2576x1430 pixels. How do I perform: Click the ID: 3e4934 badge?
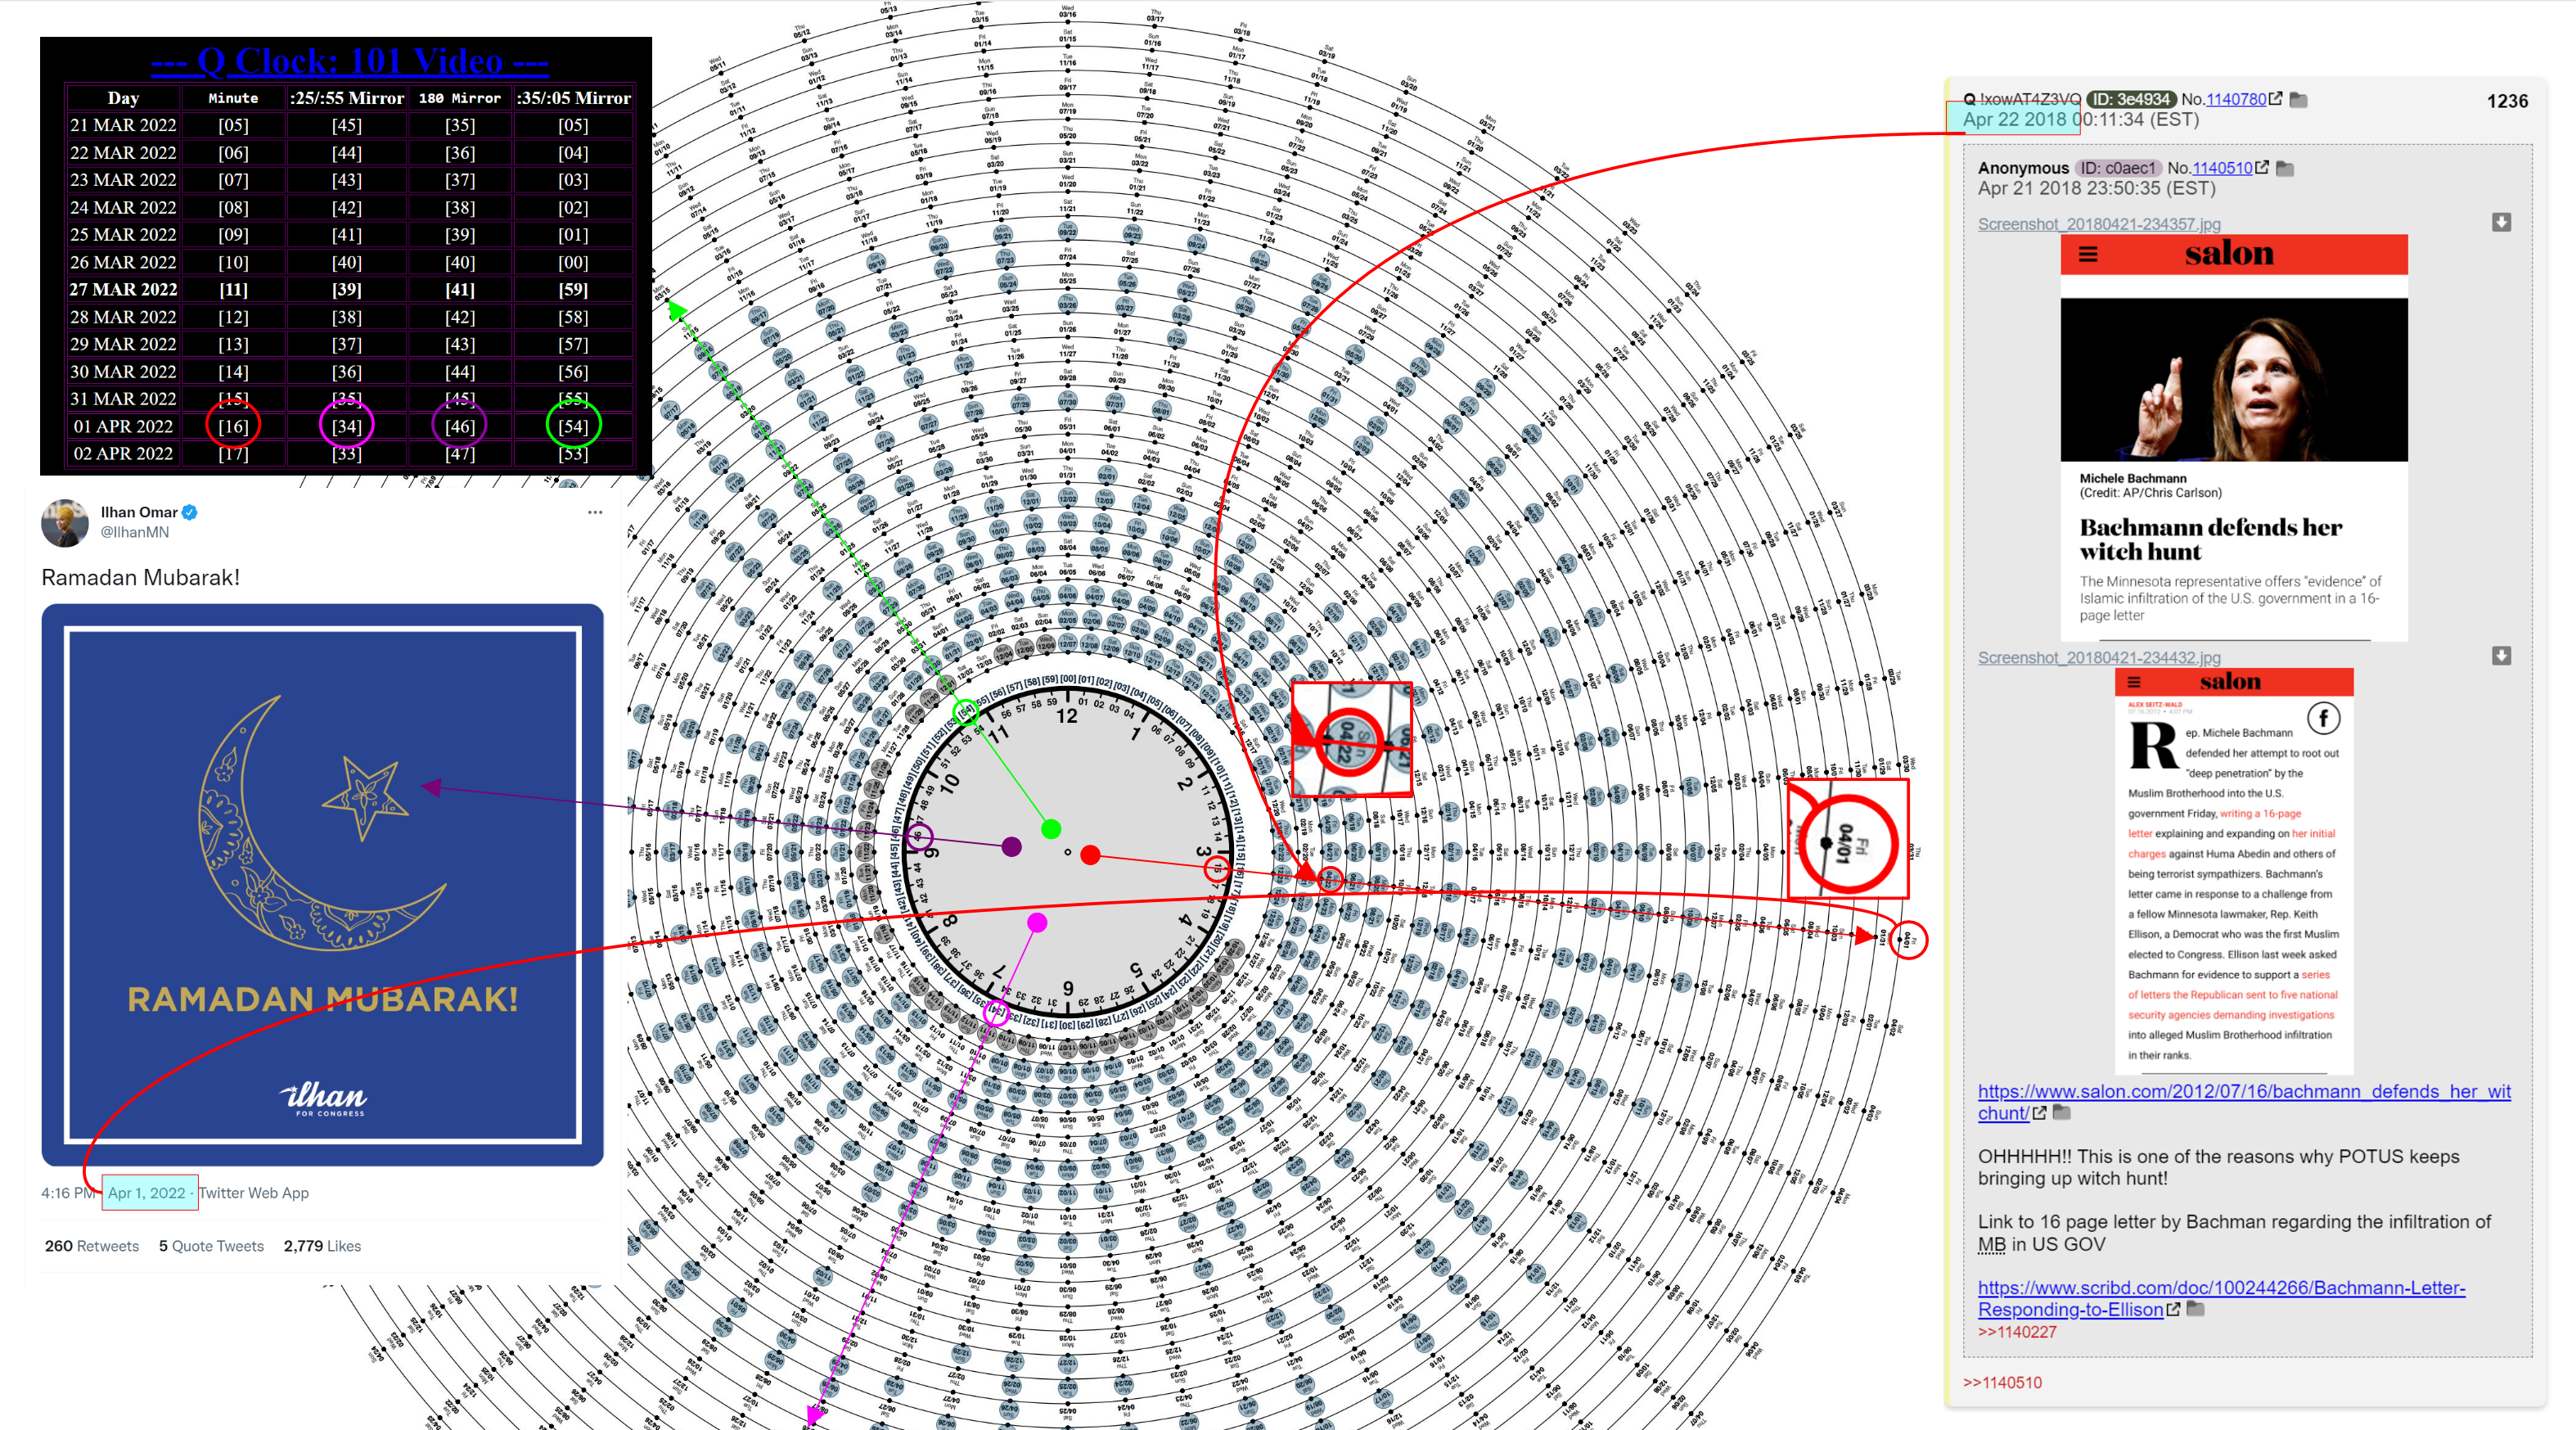coord(2131,99)
